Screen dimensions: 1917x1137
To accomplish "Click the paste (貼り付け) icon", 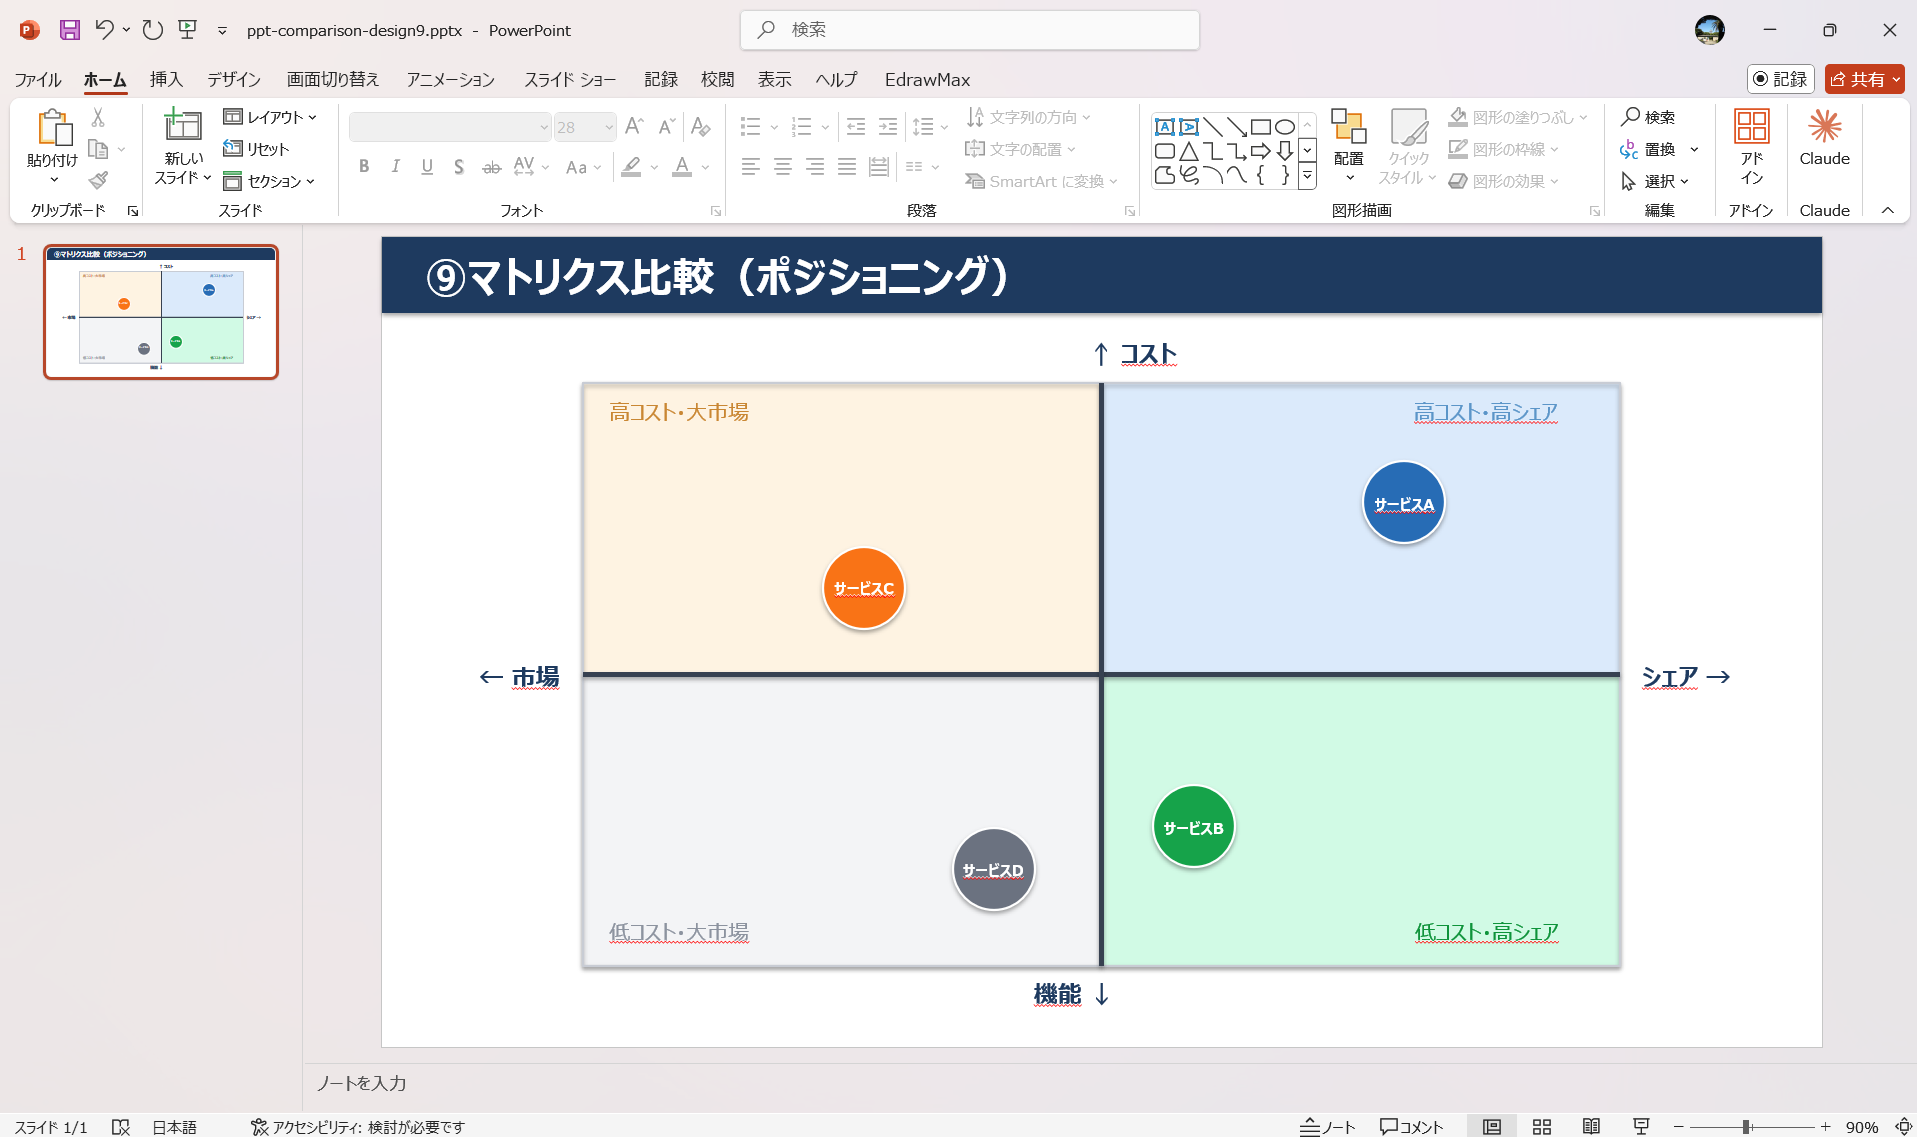I will (53, 128).
